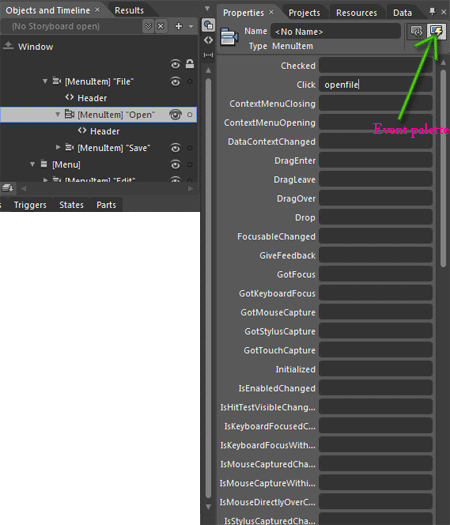The height and width of the screenshot is (525, 450).
Task: Click scroll-down arrow at bottom of middle strip
Action: tap(208, 506)
